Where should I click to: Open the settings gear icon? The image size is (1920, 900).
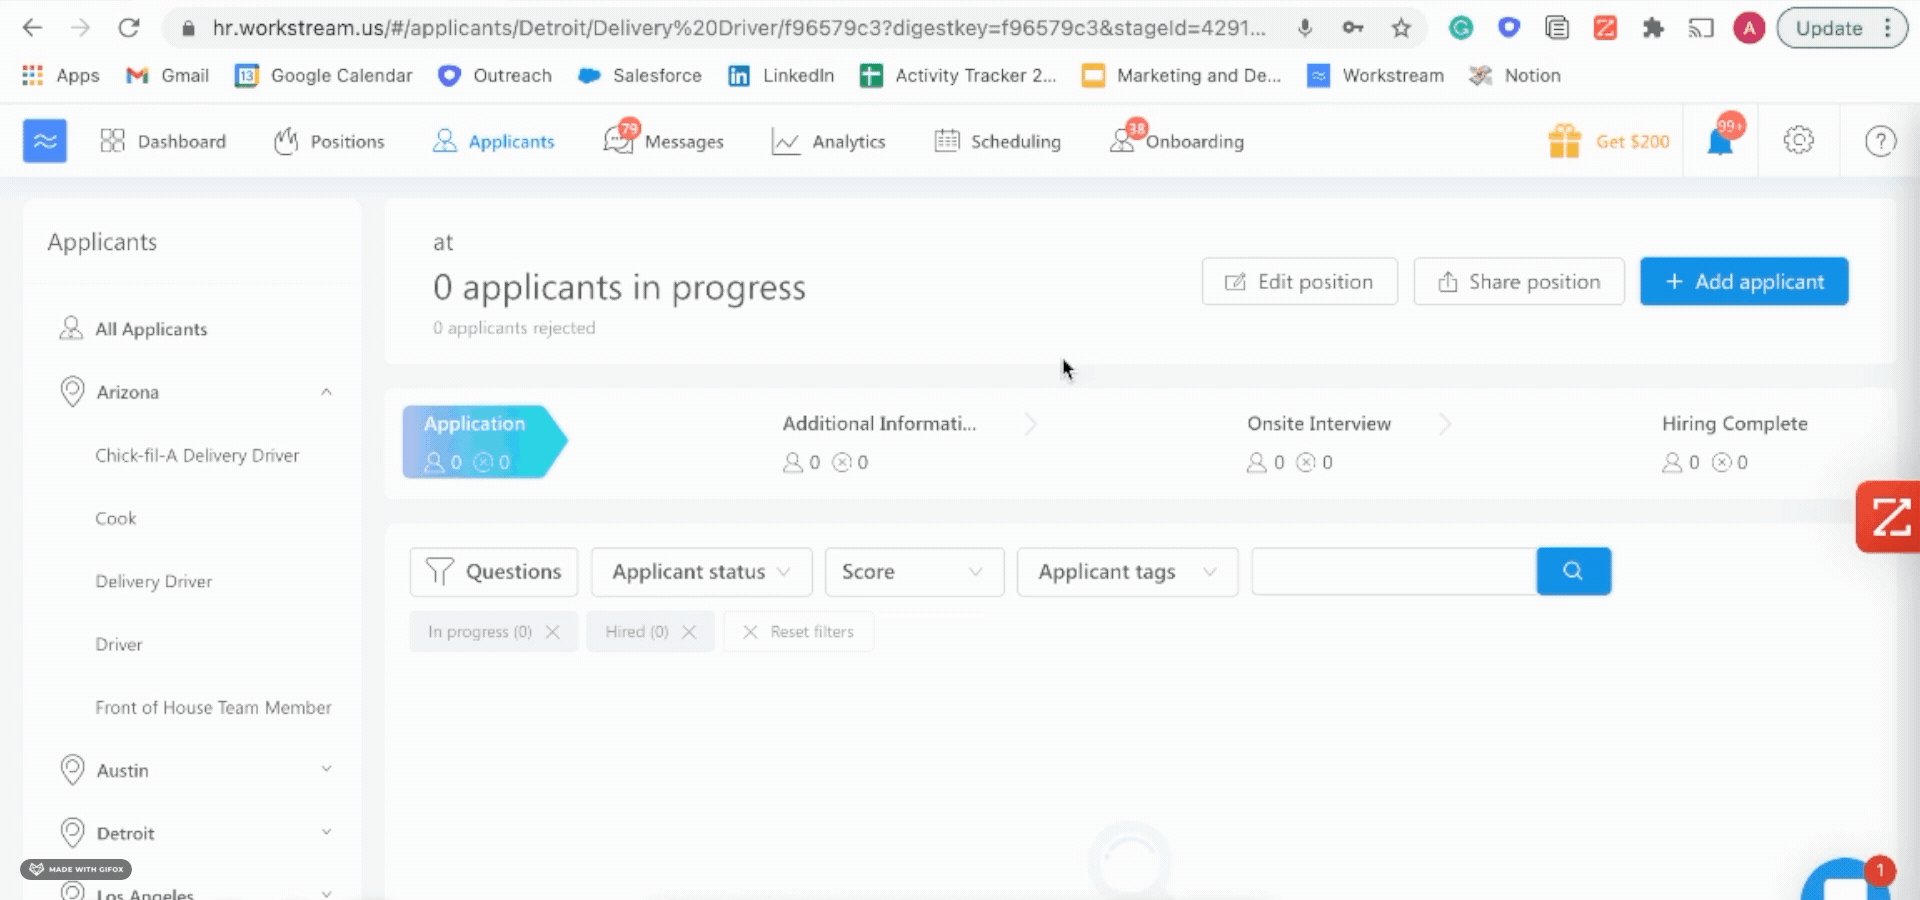(1798, 141)
